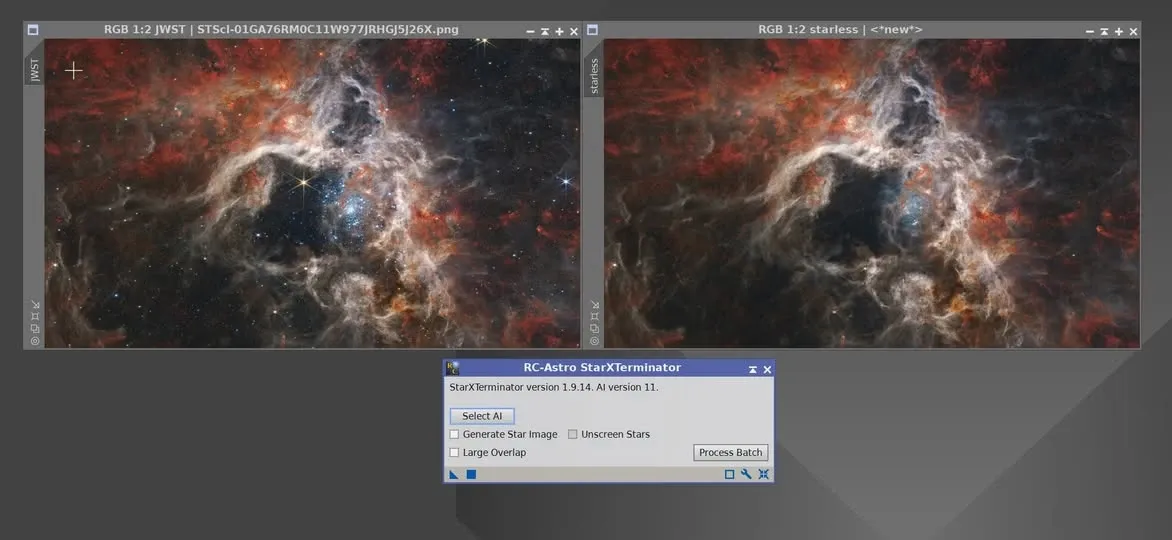Toggle the Unscreen Stars checkbox
This screenshot has width=1172, height=540.
[x=573, y=435]
